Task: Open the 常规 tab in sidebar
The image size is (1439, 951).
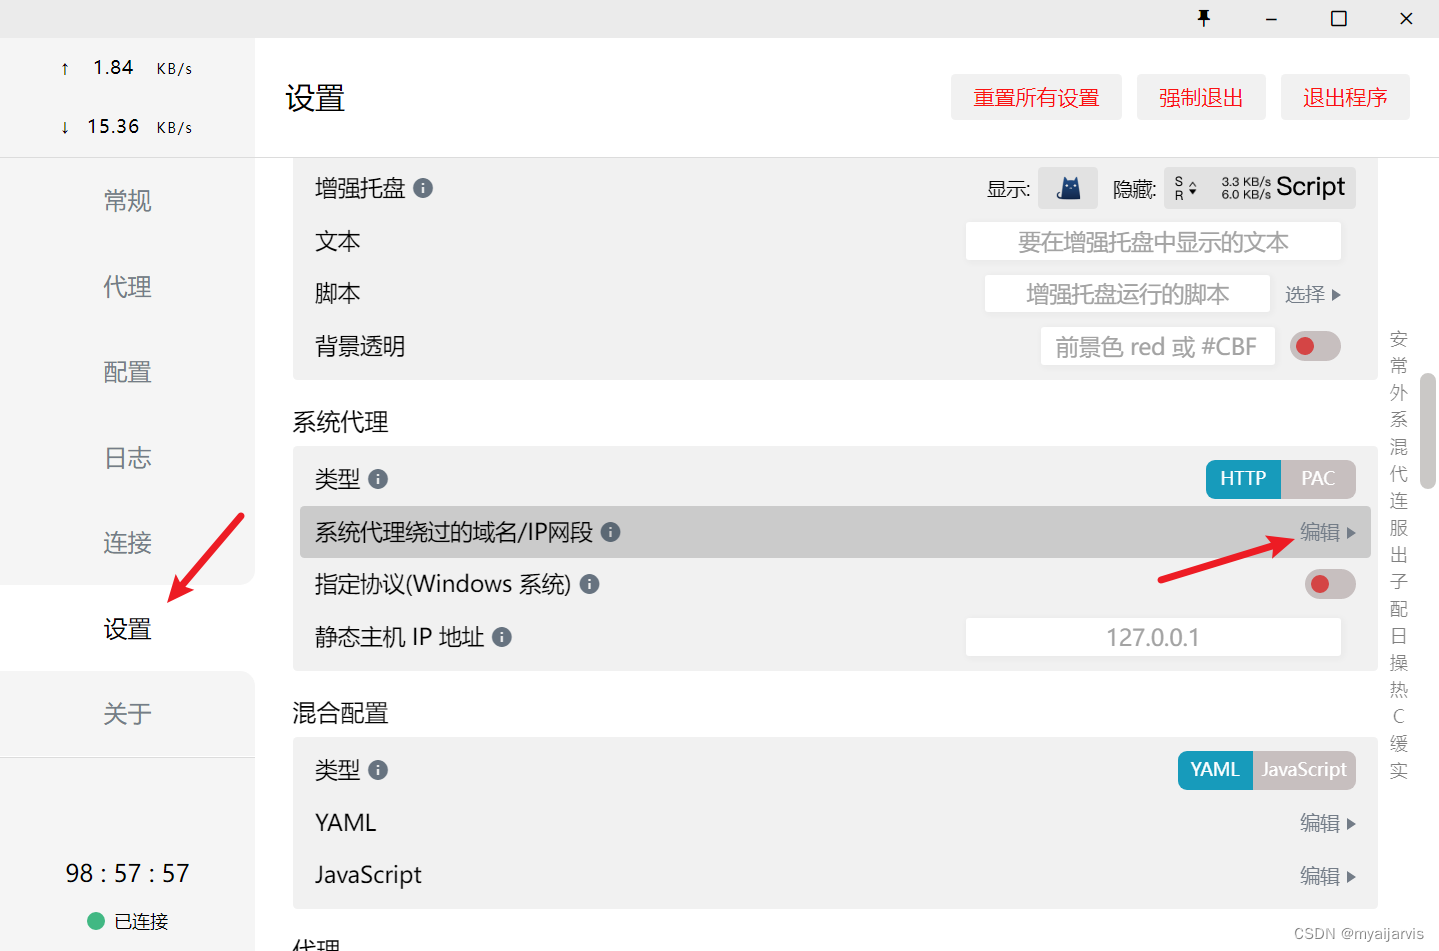Action: tap(127, 201)
